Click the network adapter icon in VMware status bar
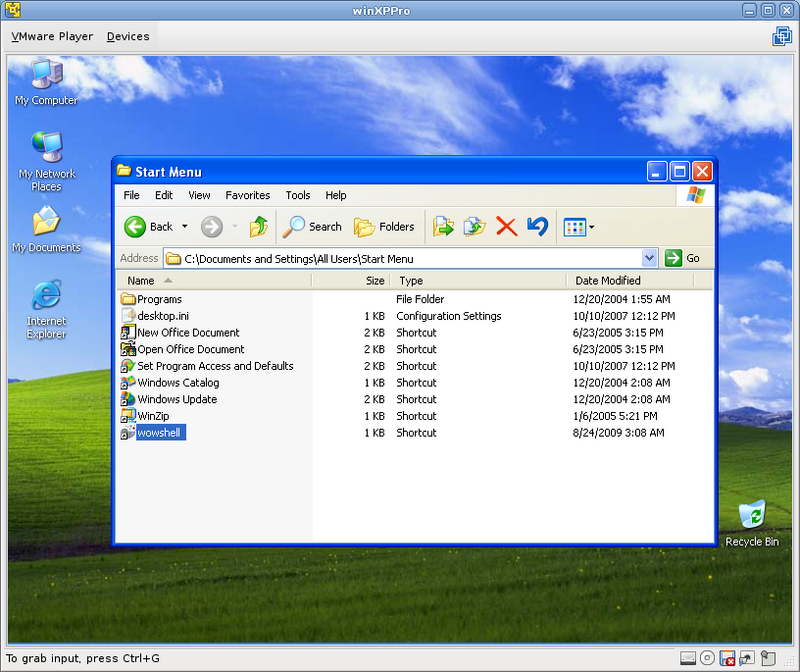 [747, 658]
